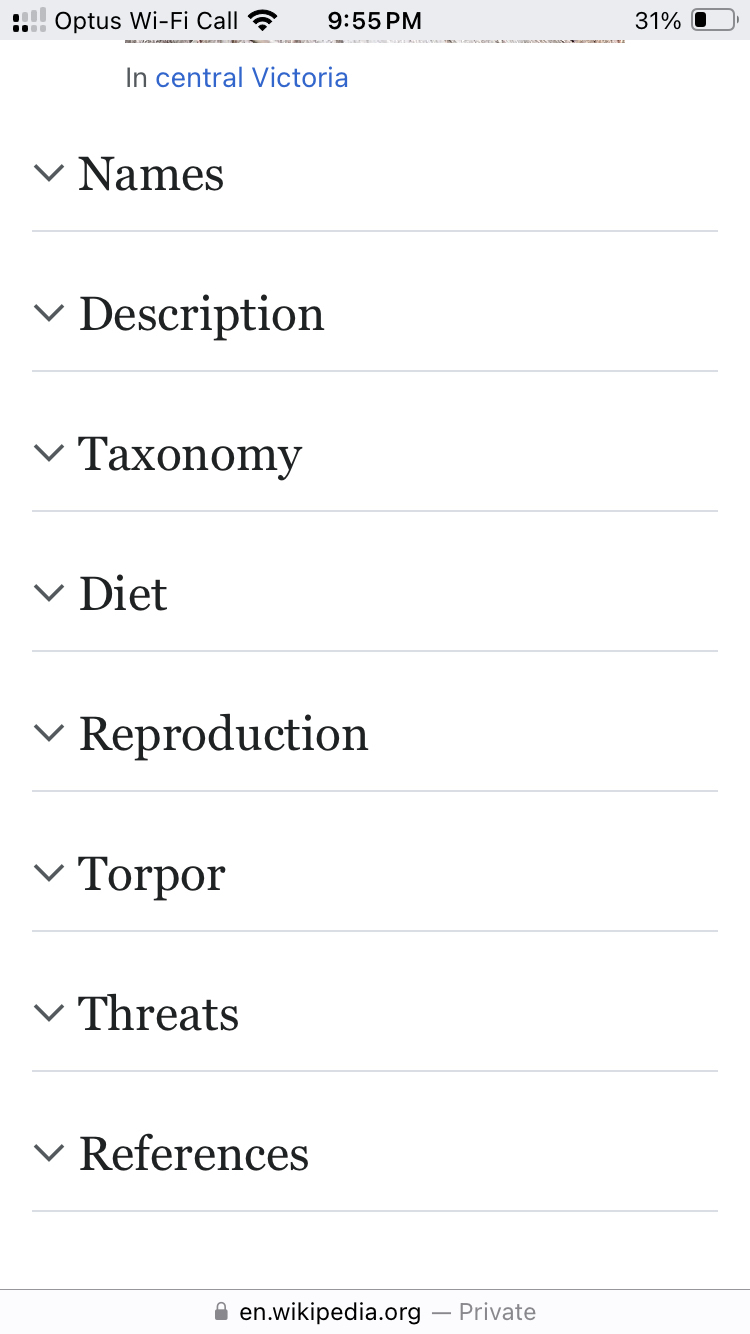750x1334 pixels.
Task: Tap the Description section heading
Action: pos(202,314)
